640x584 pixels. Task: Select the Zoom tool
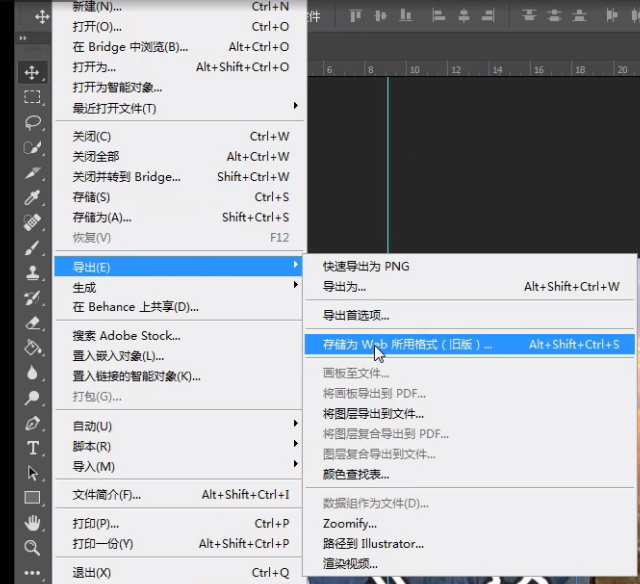32,548
